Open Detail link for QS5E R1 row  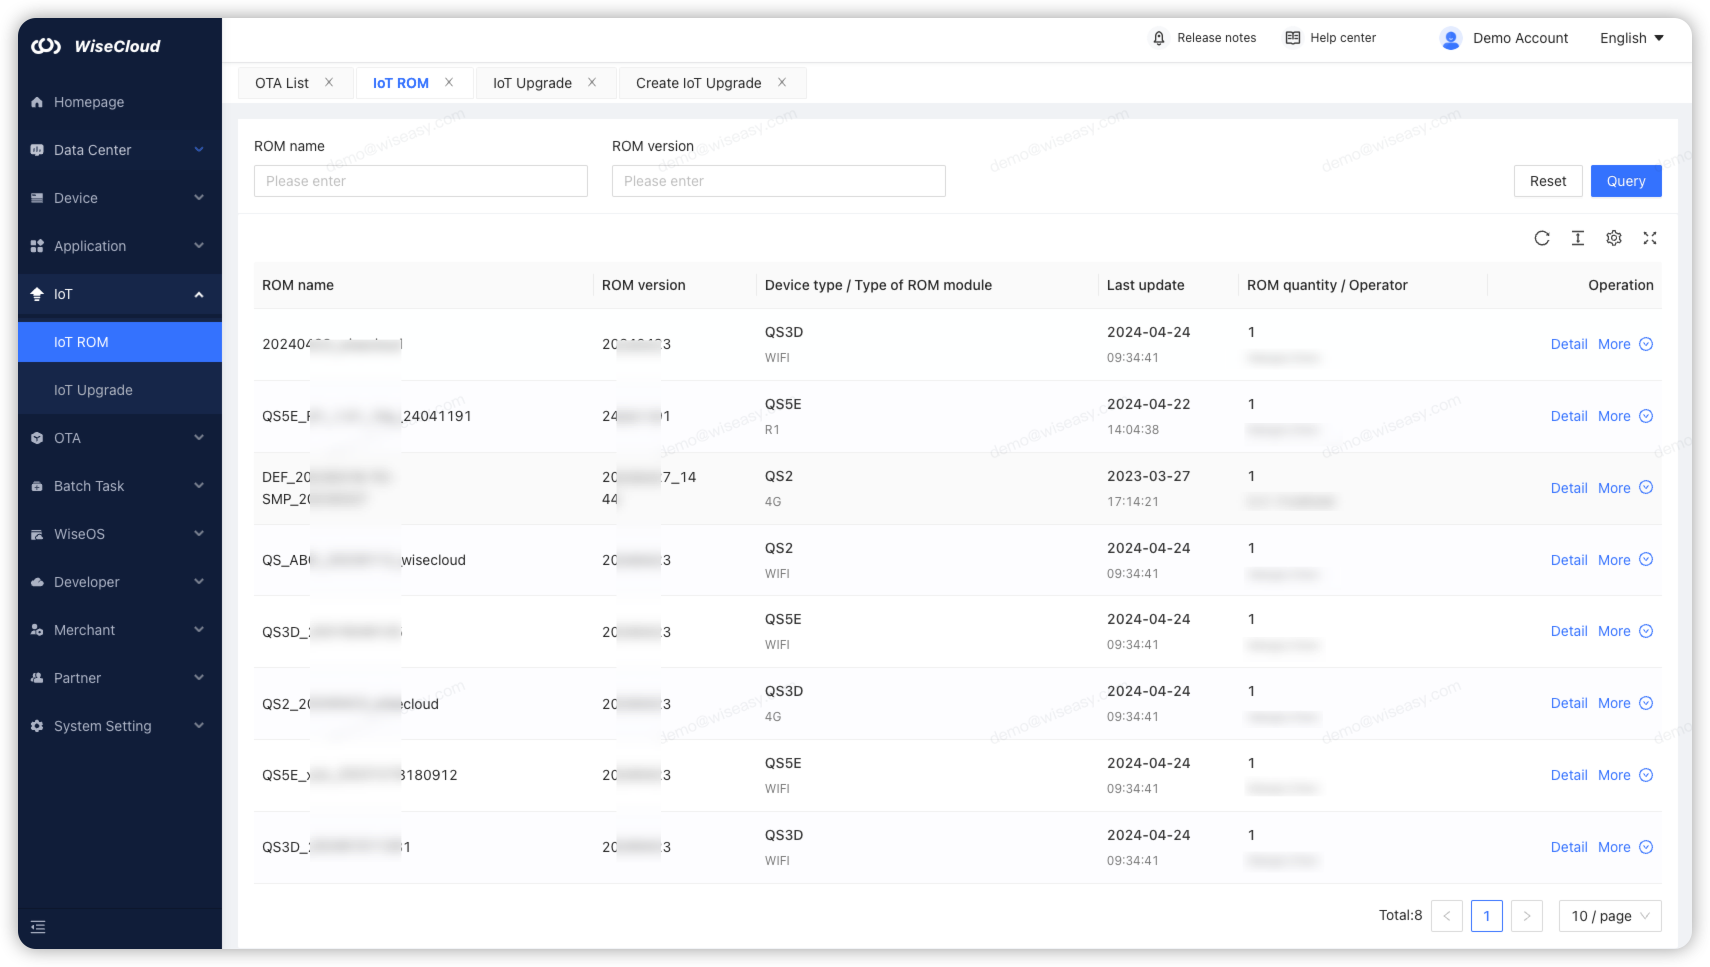click(1568, 416)
